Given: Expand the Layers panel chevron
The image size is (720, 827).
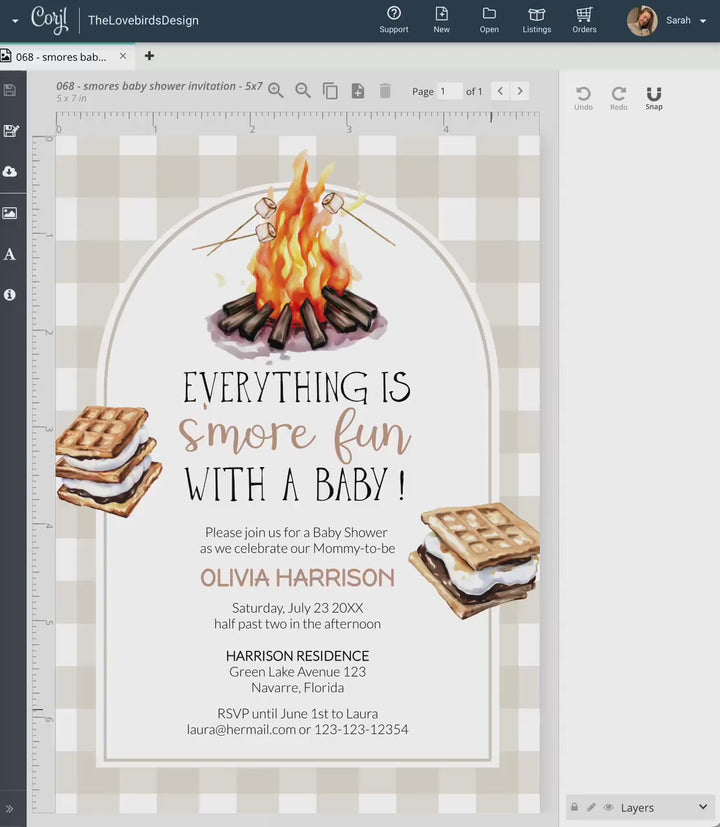Looking at the screenshot, I should (703, 807).
